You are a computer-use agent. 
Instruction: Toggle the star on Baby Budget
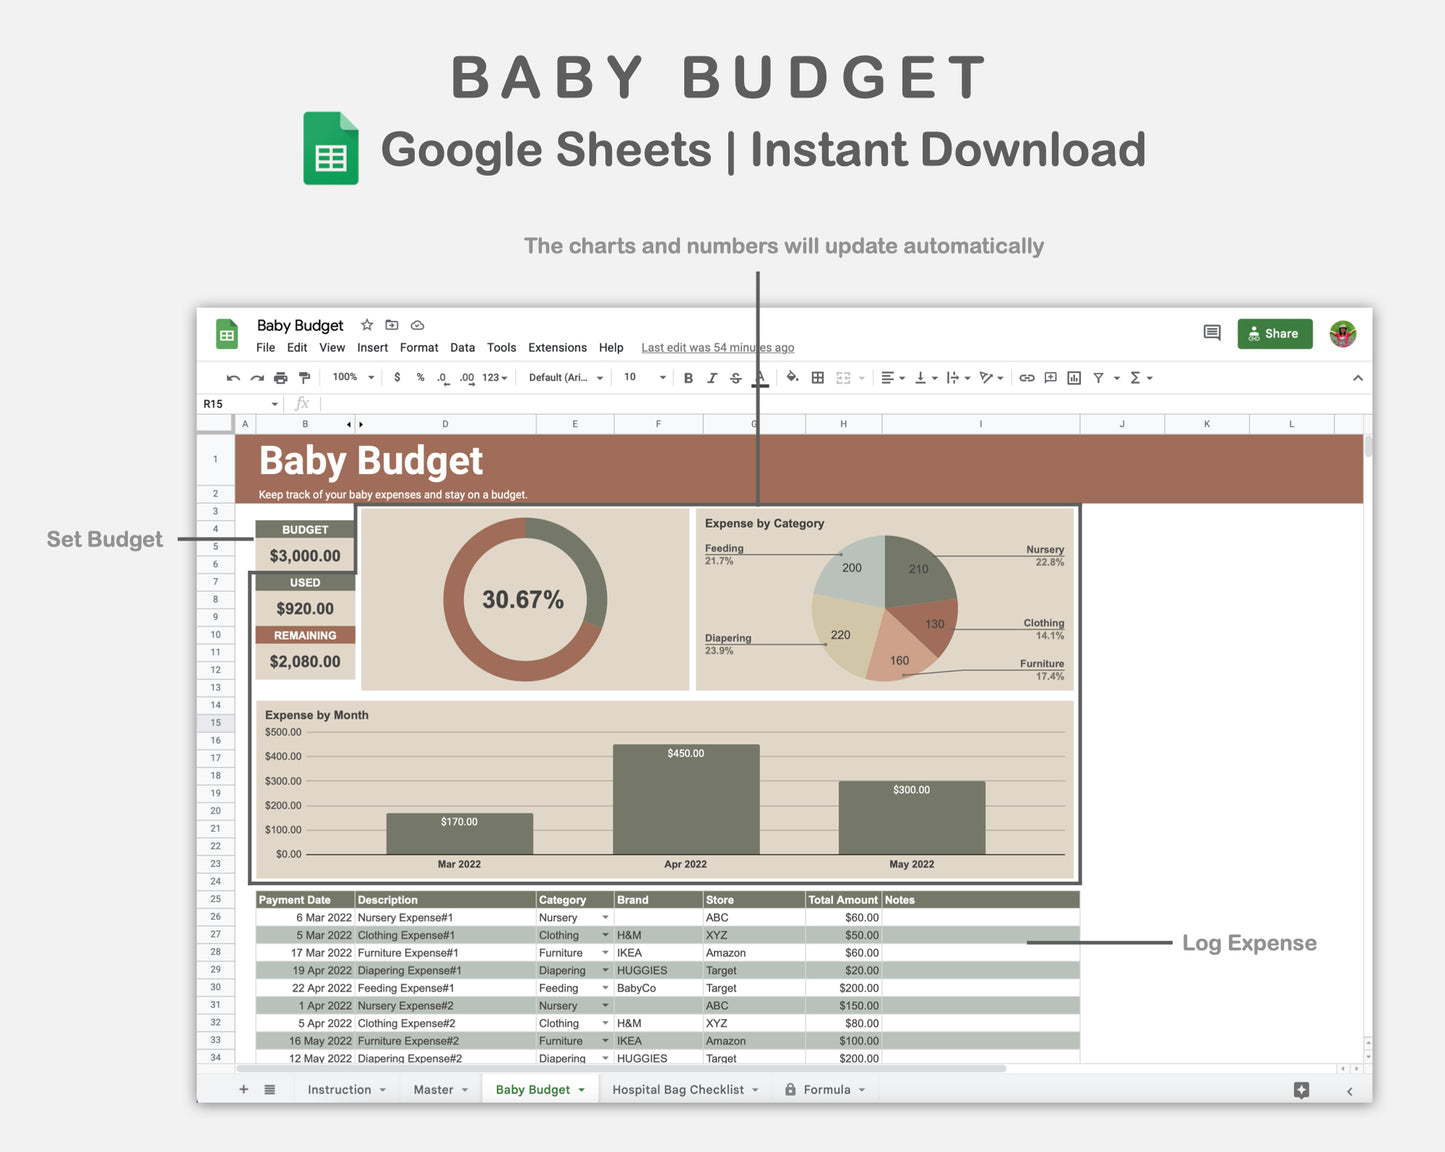(x=366, y=325)
